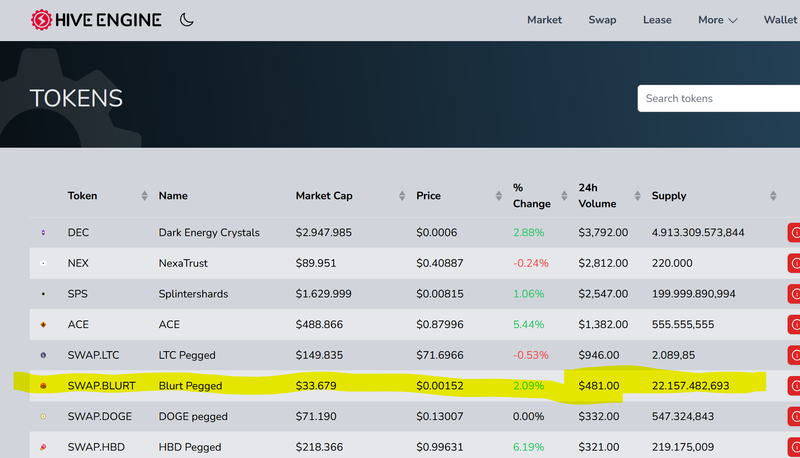The width and height of the screenshot is (800, 458).
Task: Click the Hive Engine logo
Action: click(97, 19)
